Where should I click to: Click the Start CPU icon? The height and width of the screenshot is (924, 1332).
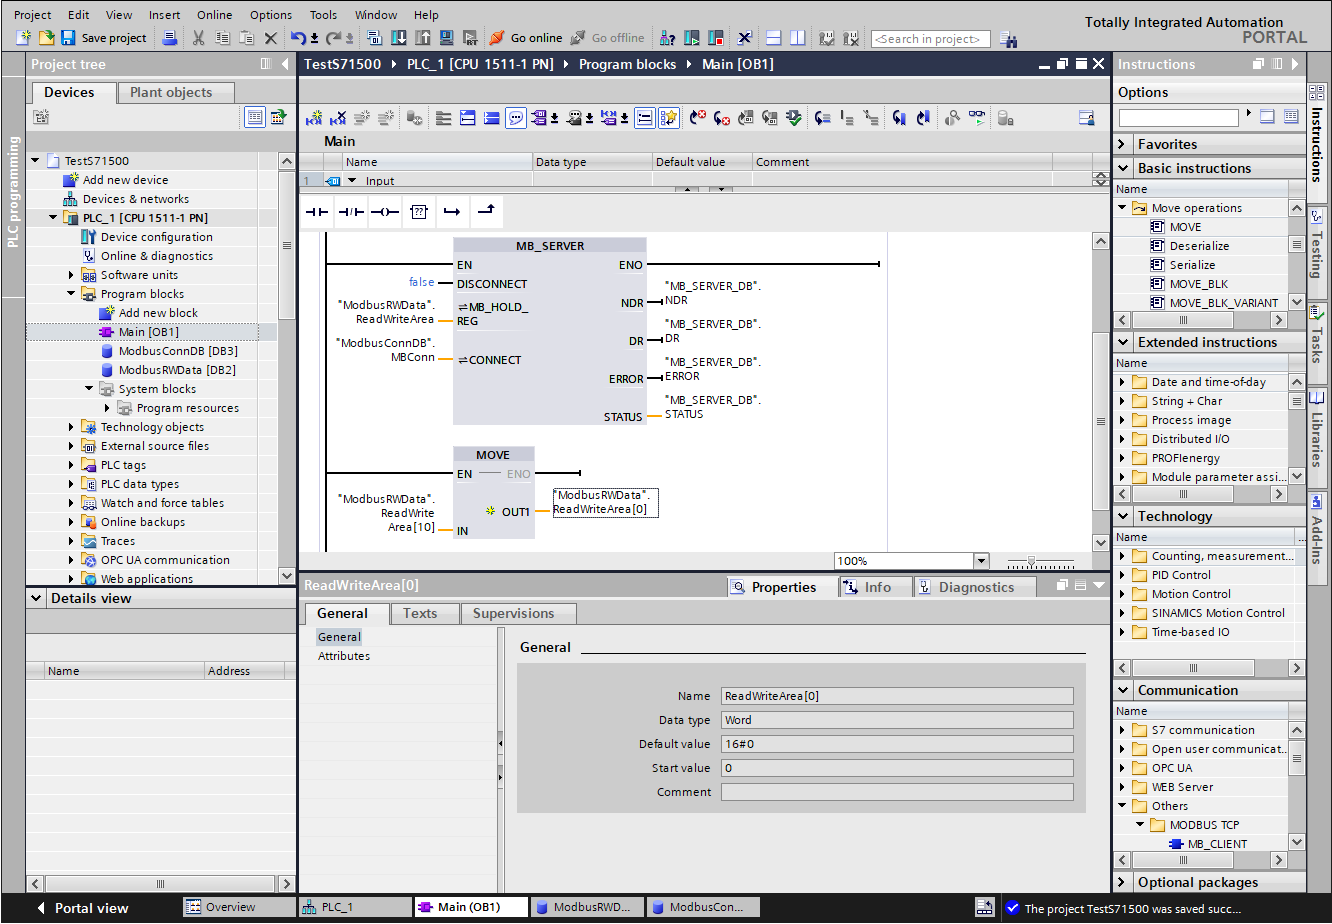click(x=692, y=38)
